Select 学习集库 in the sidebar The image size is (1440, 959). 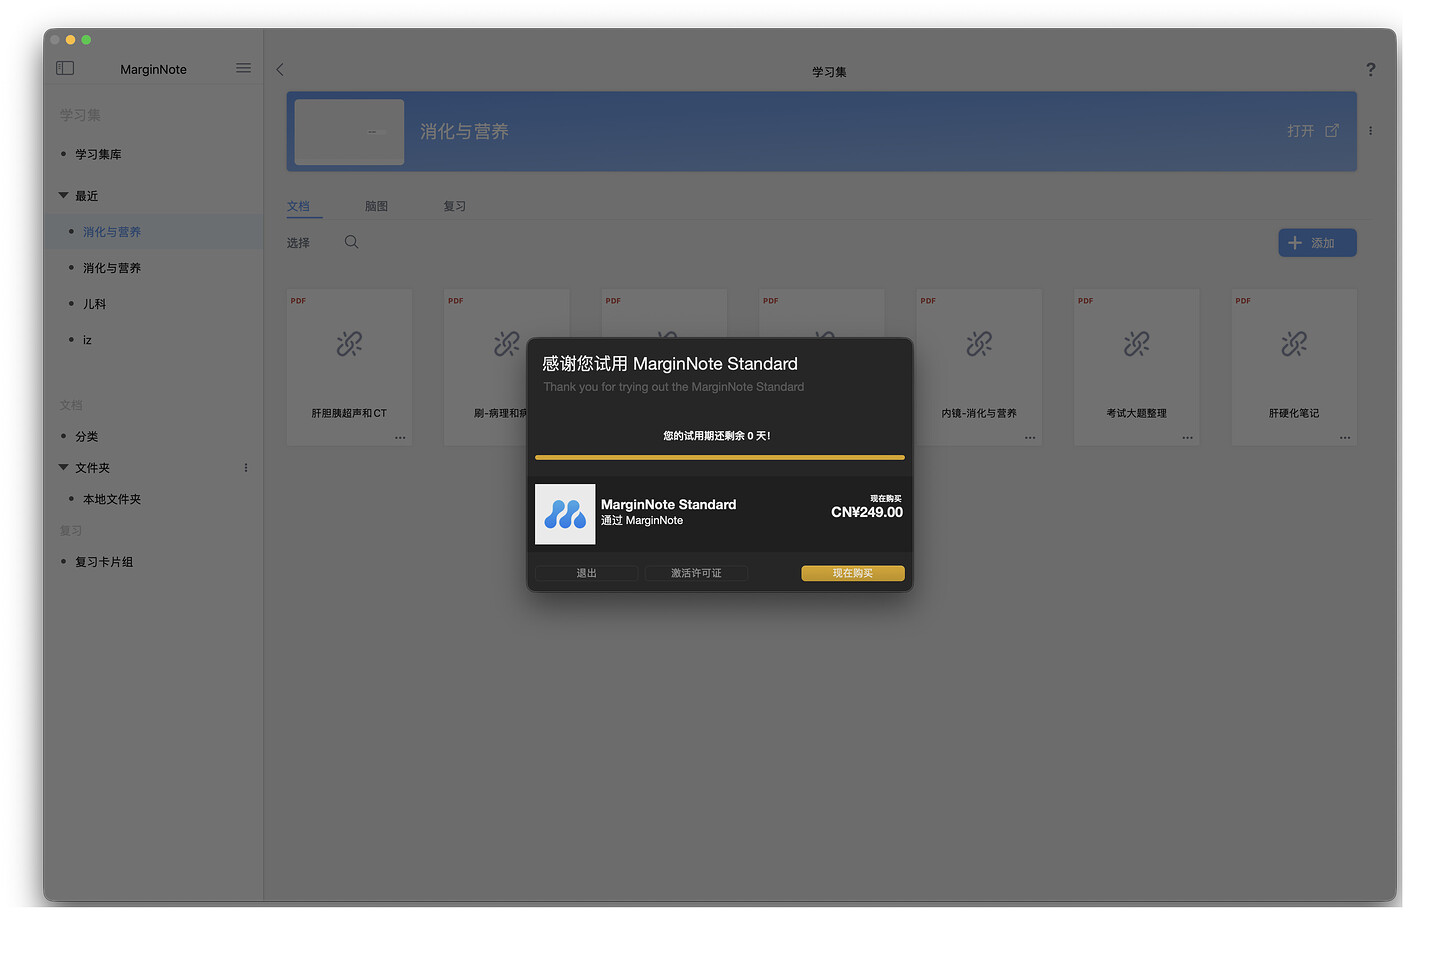(98, 154)
